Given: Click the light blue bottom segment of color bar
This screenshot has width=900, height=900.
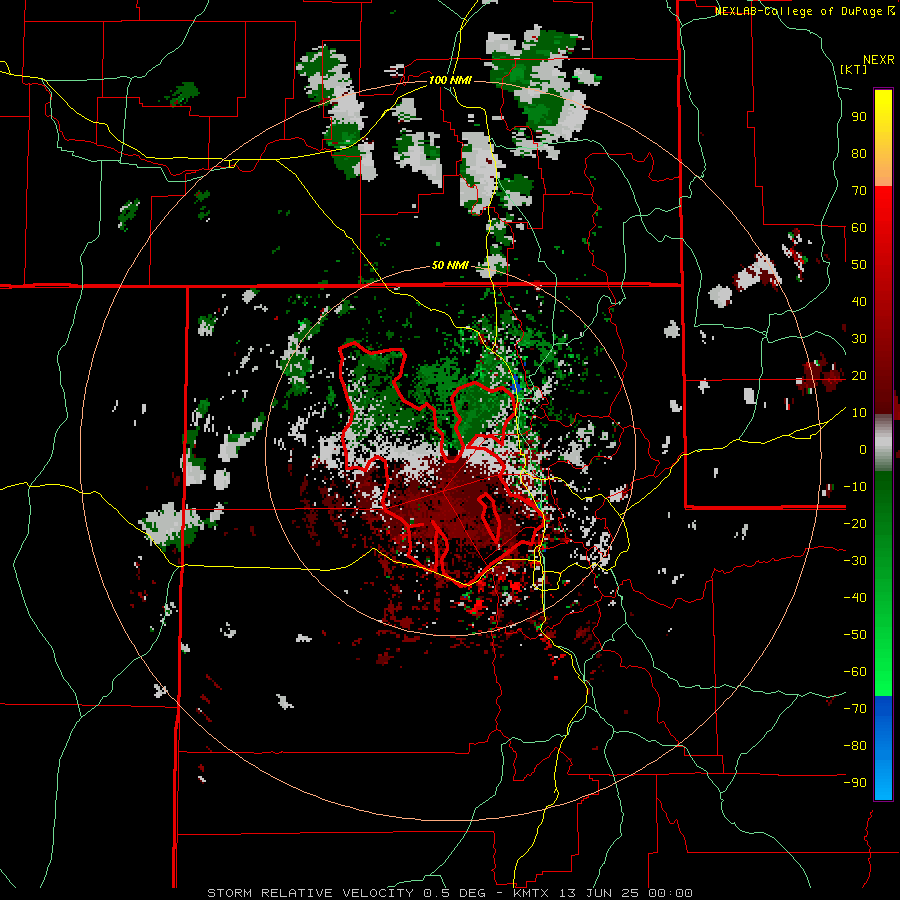Looking at the screenshot, I should [883, 778].
